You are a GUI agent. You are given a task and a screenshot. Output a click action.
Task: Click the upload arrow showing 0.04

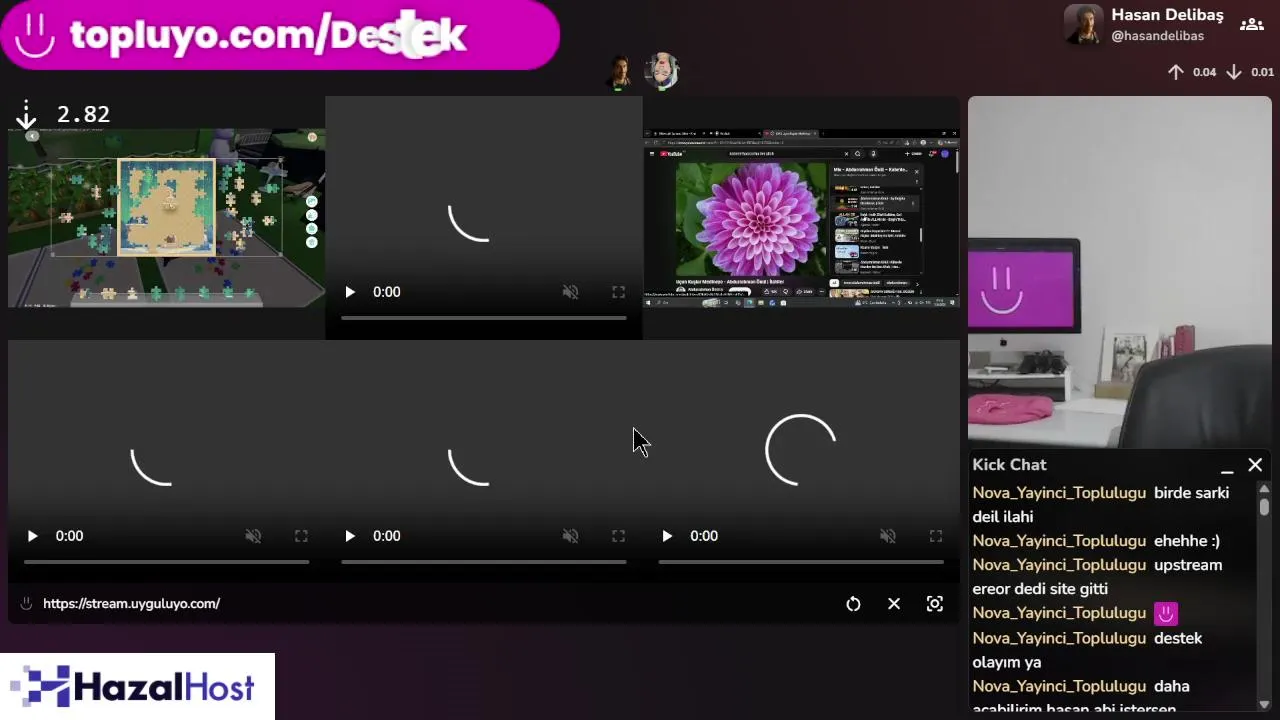[1176, 72]
